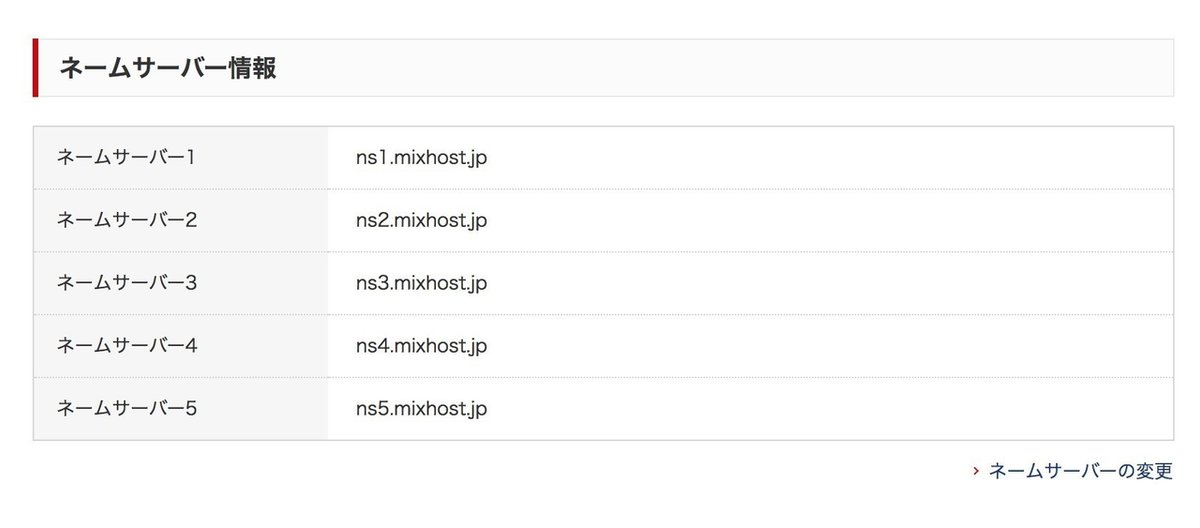This screenshot has width=1200, height=528.
Task: Click the red chevron before ネームサーバーの変更
Action: click(975, 471)
